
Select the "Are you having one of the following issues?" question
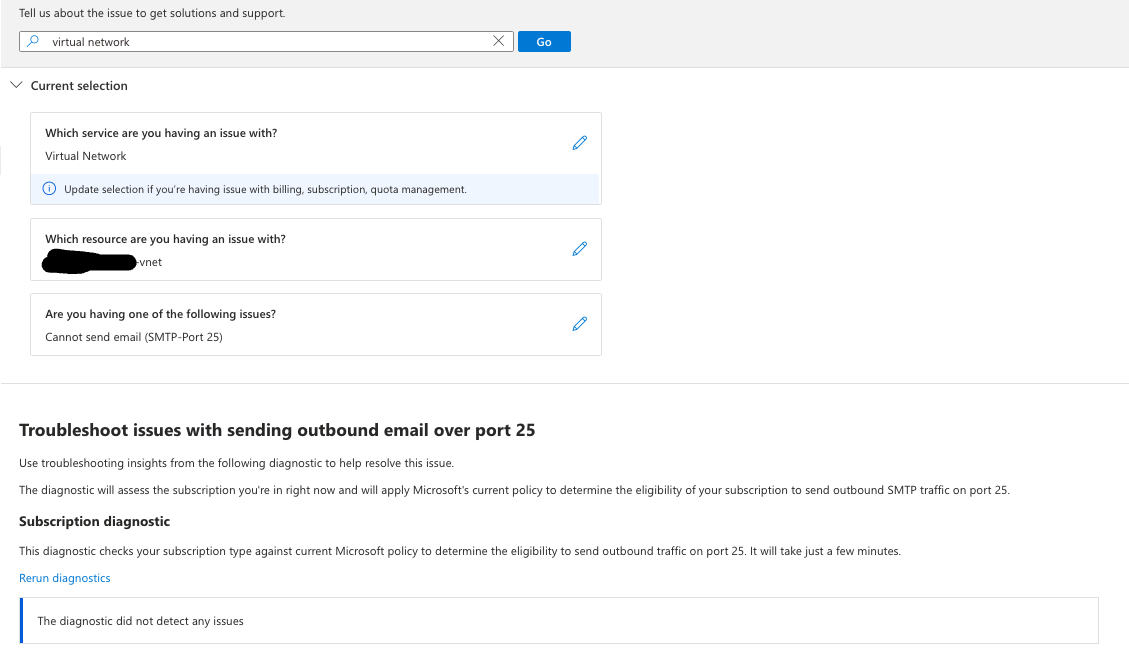coord(160,314)
